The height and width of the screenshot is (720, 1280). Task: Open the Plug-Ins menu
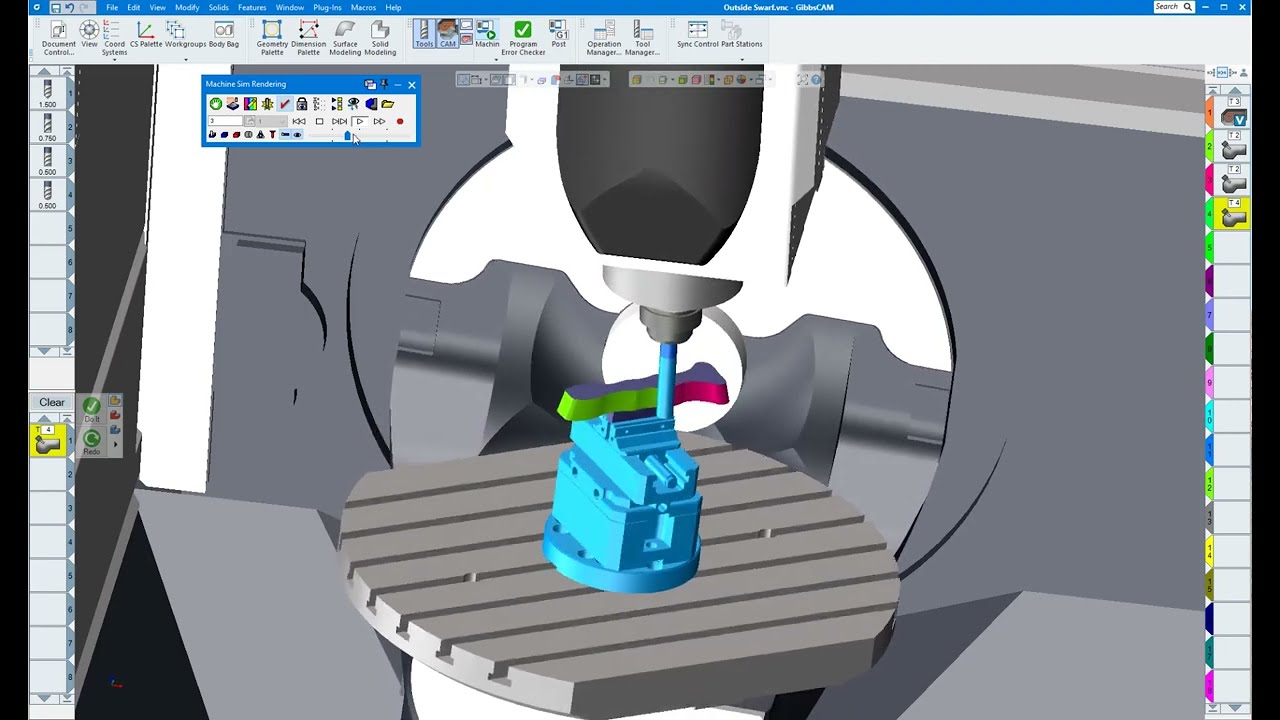327,7
